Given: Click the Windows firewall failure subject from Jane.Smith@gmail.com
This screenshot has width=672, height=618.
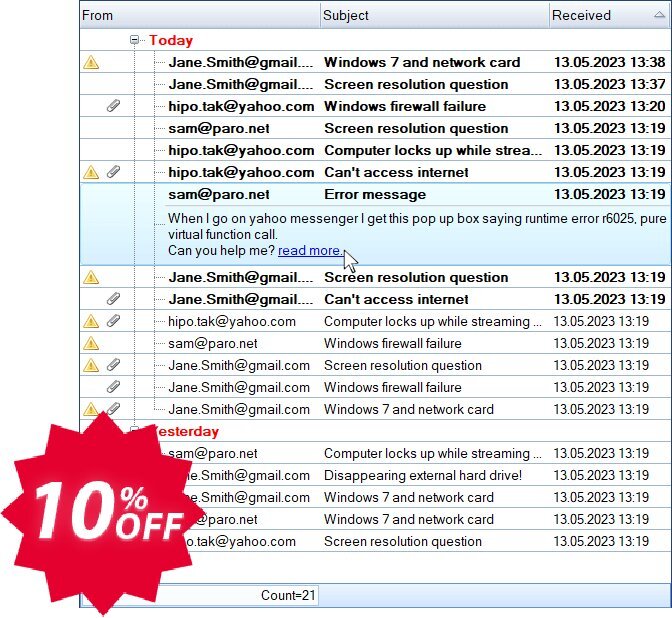Looking at the screenshot, I should pyautogui.click(x=393, y=387).
